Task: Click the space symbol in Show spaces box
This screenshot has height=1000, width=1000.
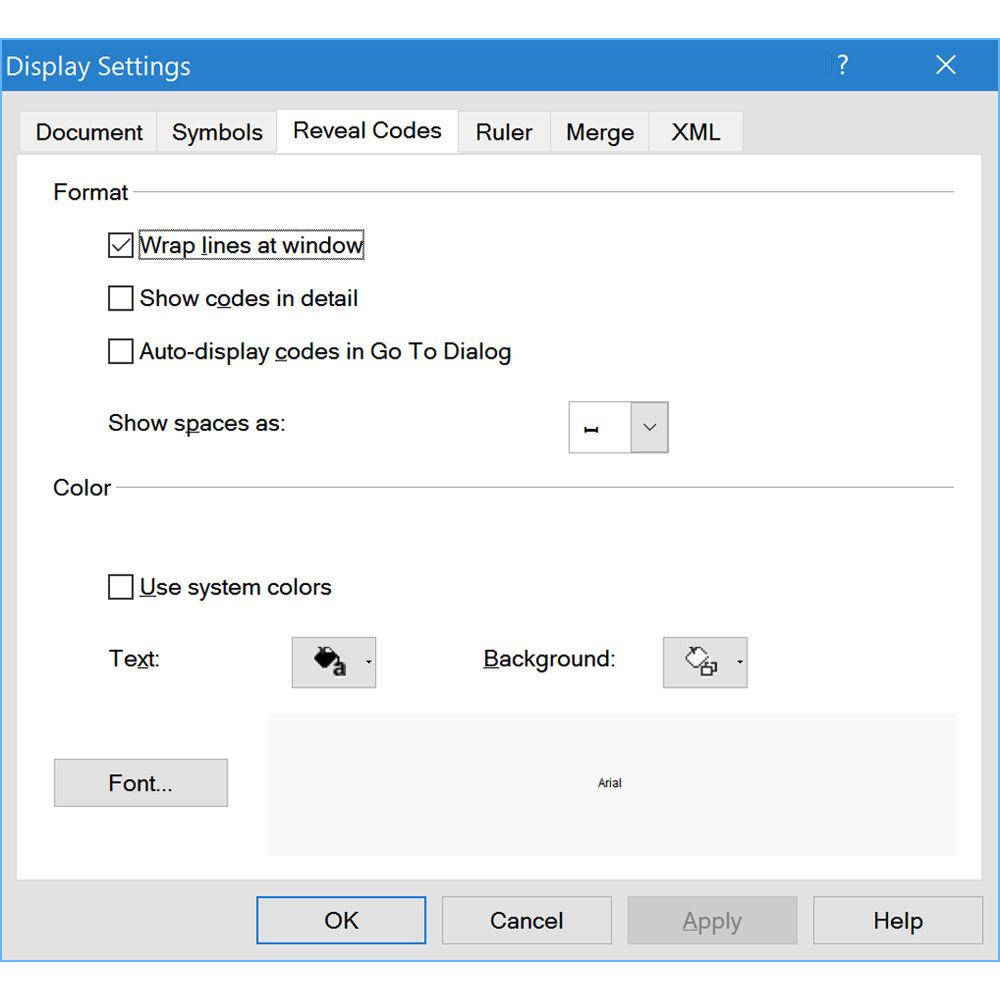Action: (x=592, y=428)
